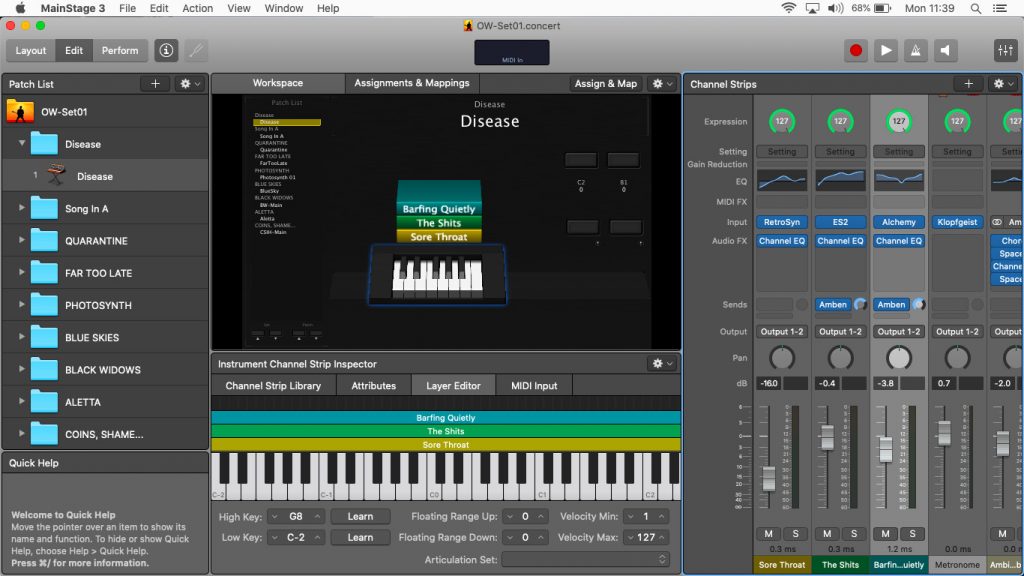Click the Disease set folder icon
The image size is (1024, 576).
(x=44, y=144)
